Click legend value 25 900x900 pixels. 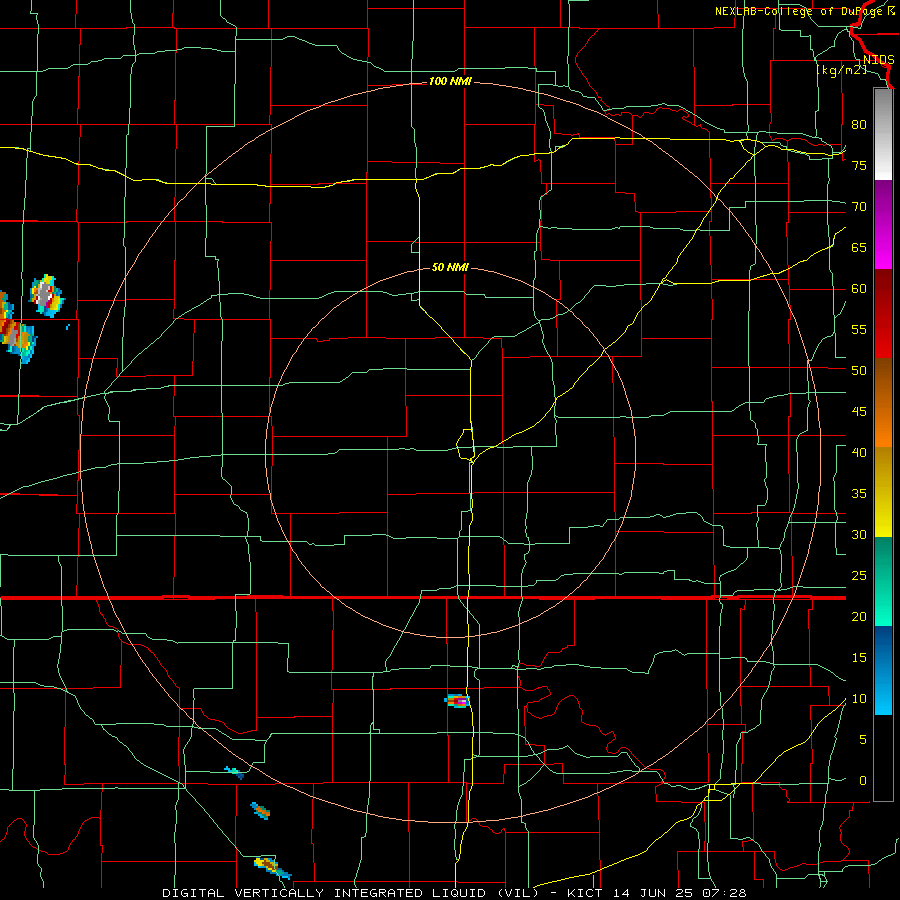(859, 576)
